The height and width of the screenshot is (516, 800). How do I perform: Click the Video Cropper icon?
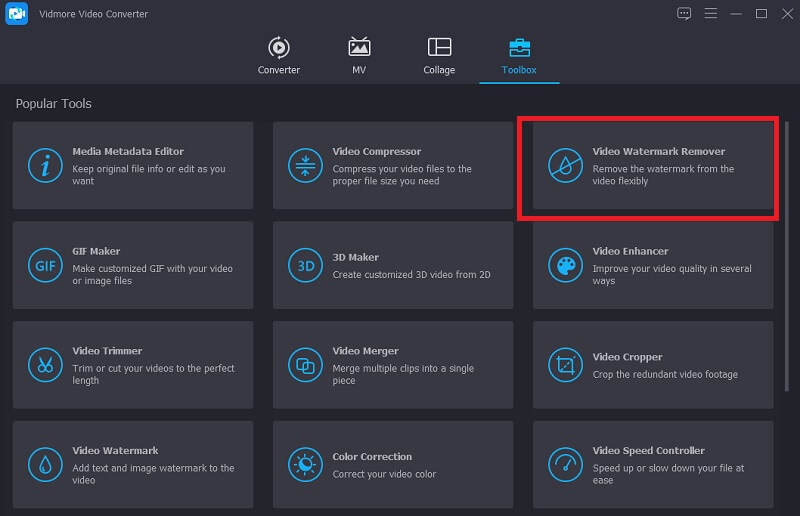pyautogui.click(x=565, y=365)
